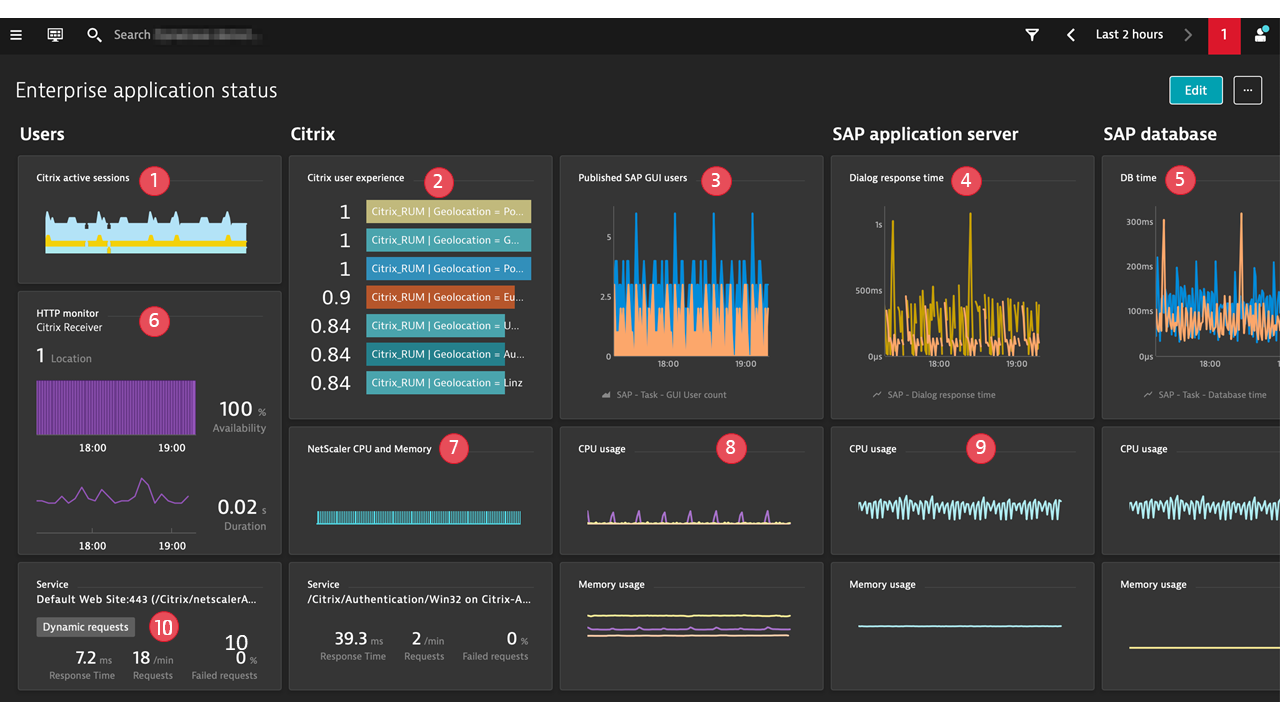Open the SAP database CPU usage tile
The width and height of the screenshot is (1280, 720).
(x=1191, y=490)
